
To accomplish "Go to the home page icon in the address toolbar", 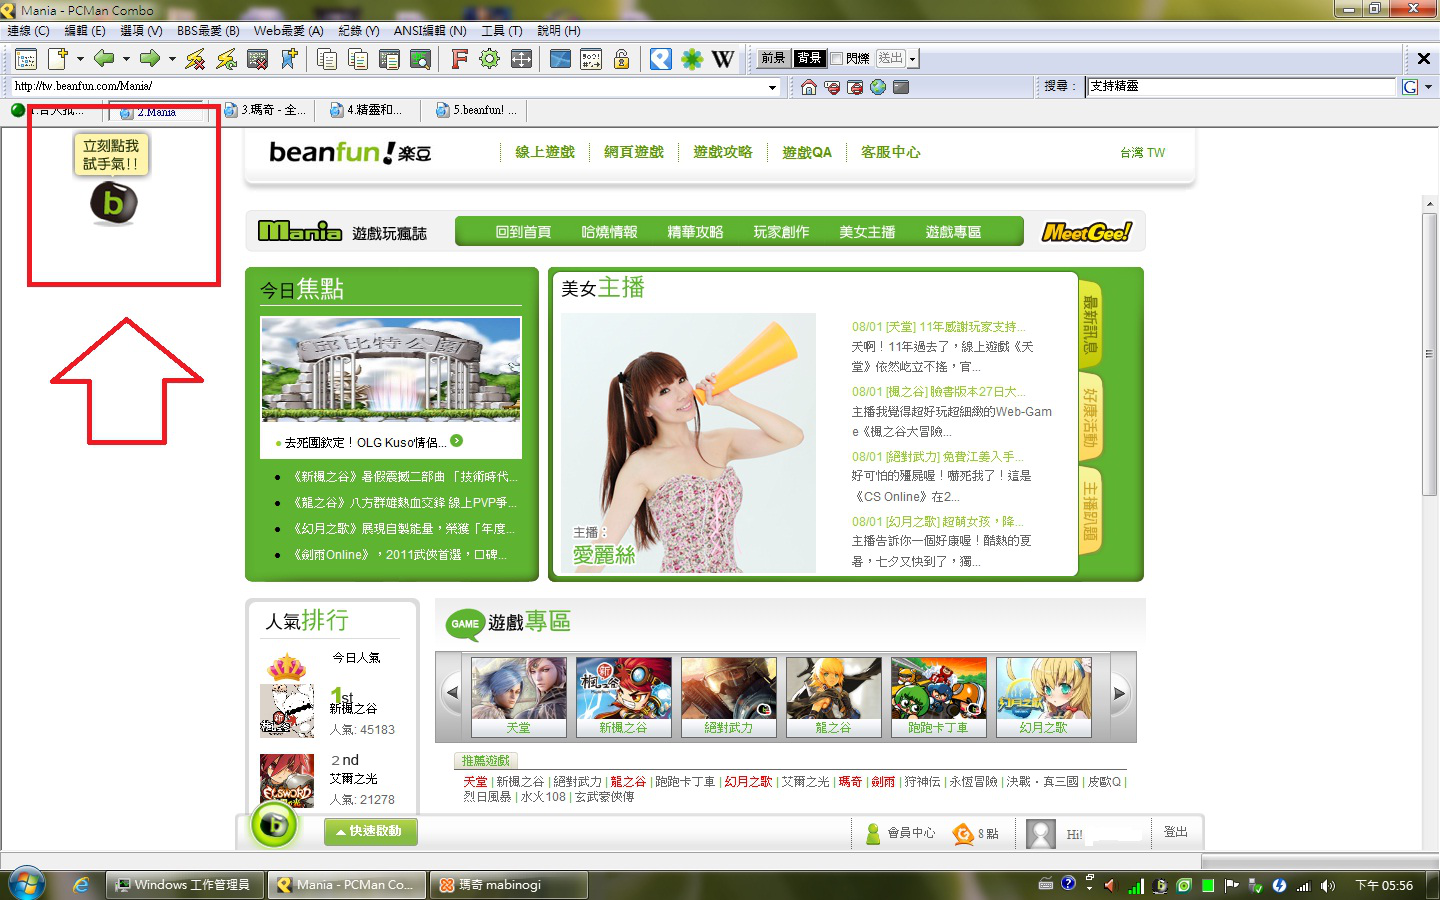I will coord(809,87).
